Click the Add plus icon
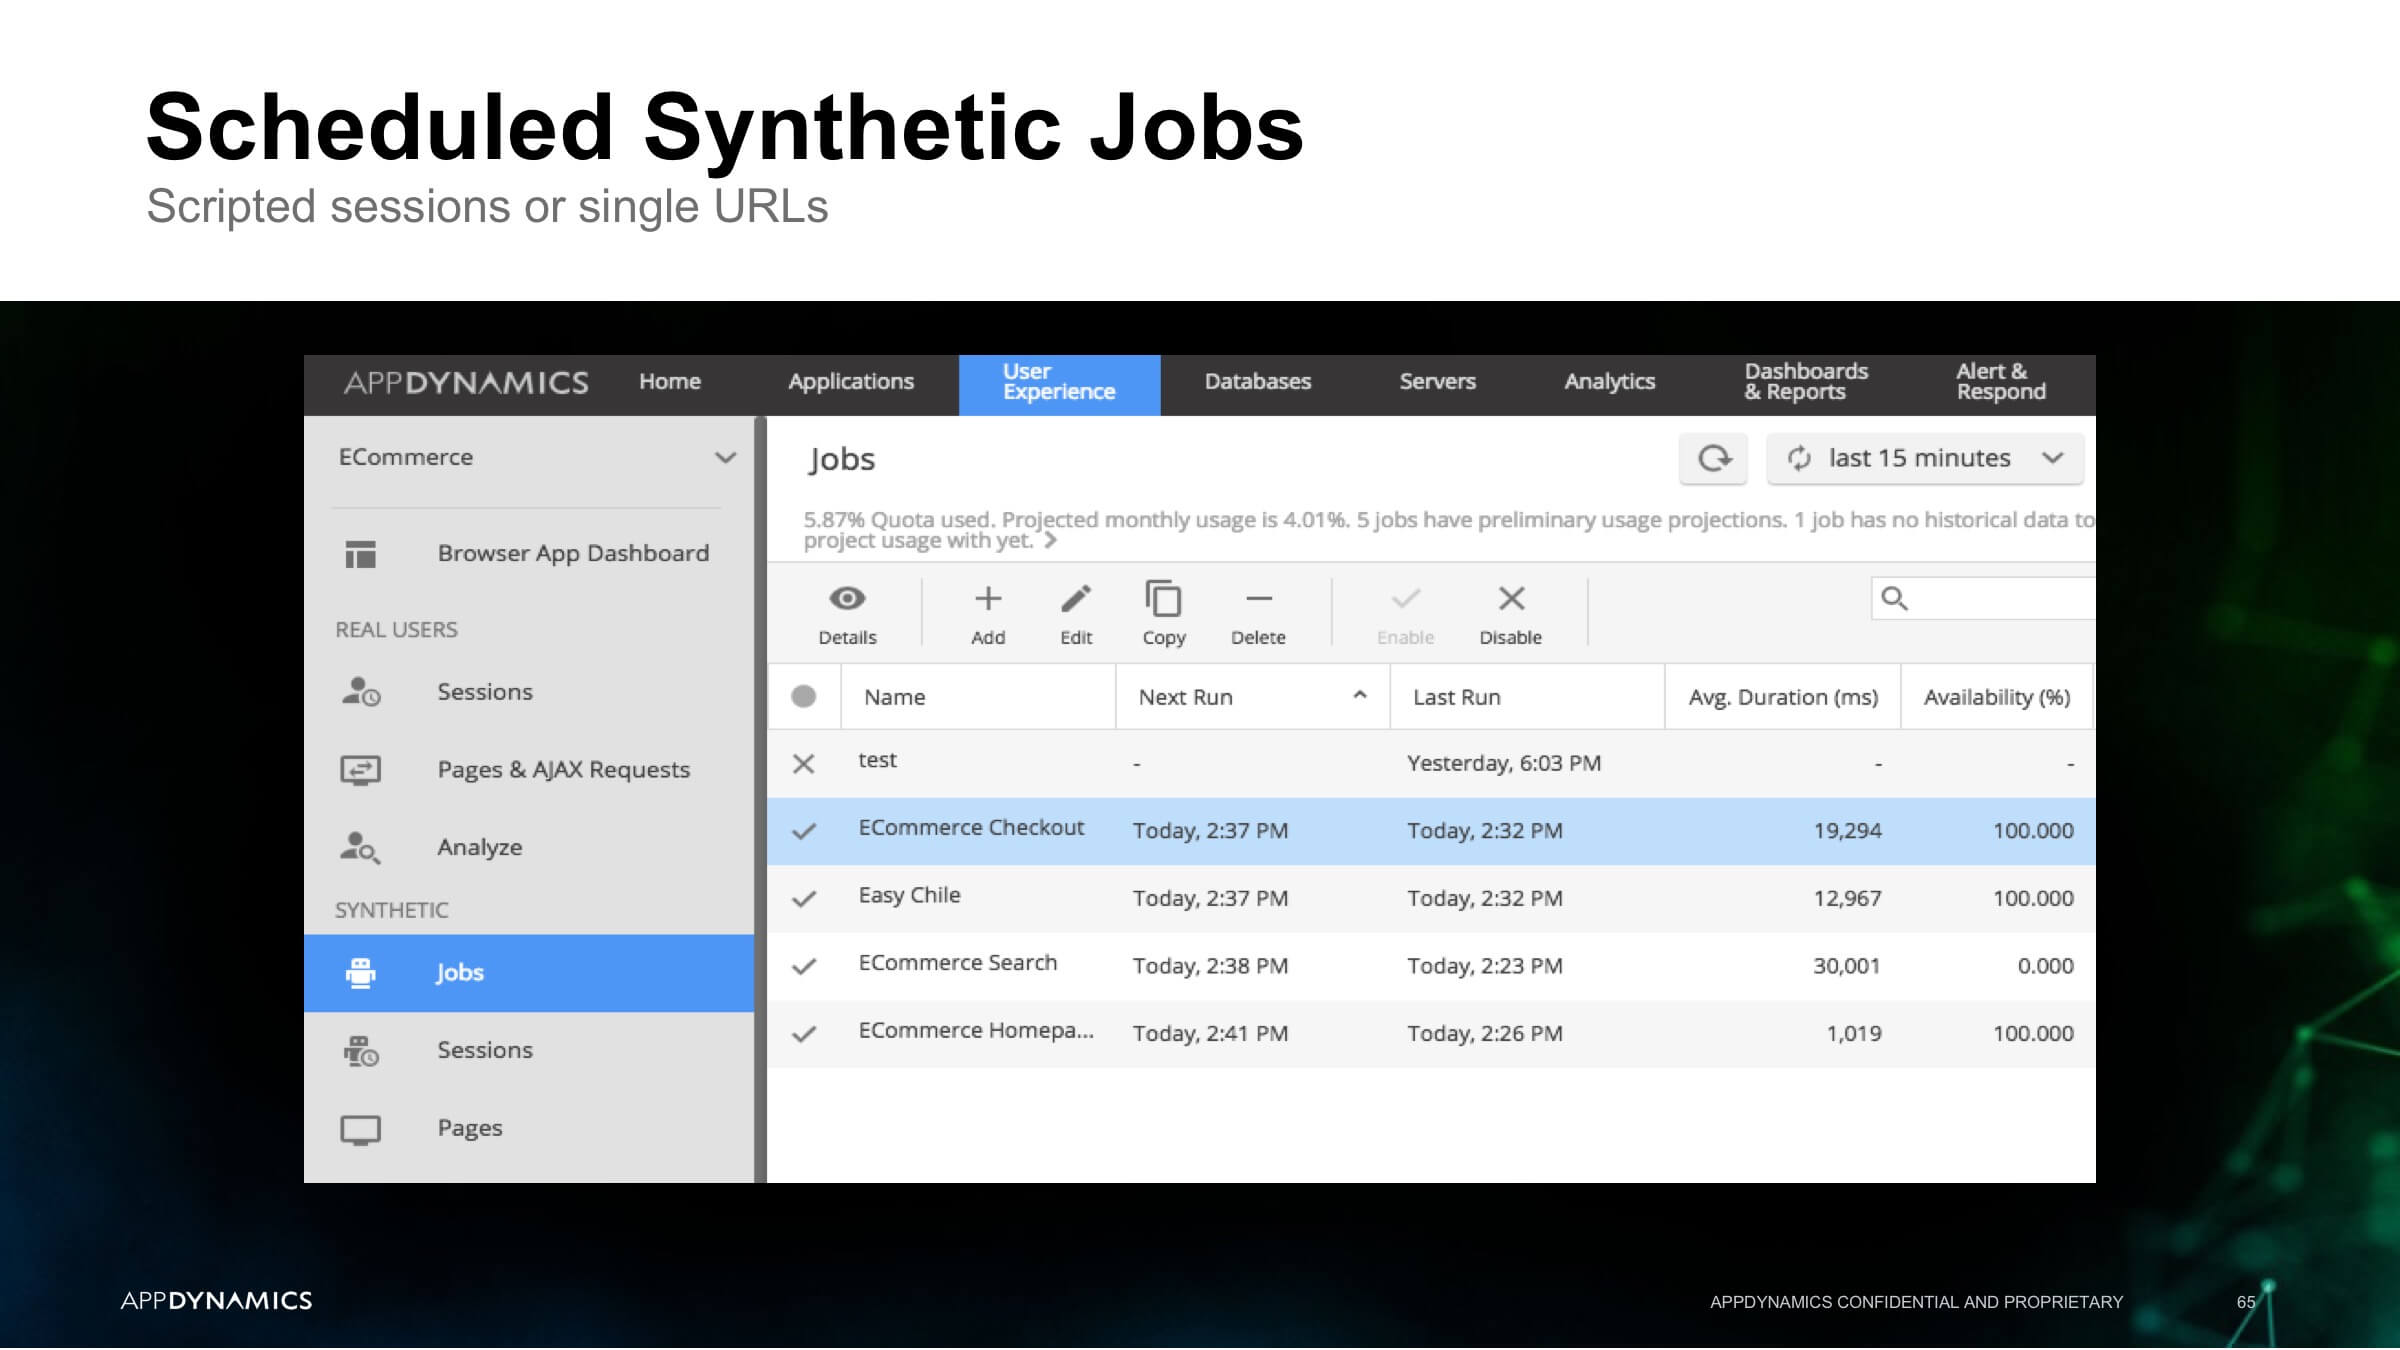This screenshot has width=2400, height=1350. [x=988, y=598]
